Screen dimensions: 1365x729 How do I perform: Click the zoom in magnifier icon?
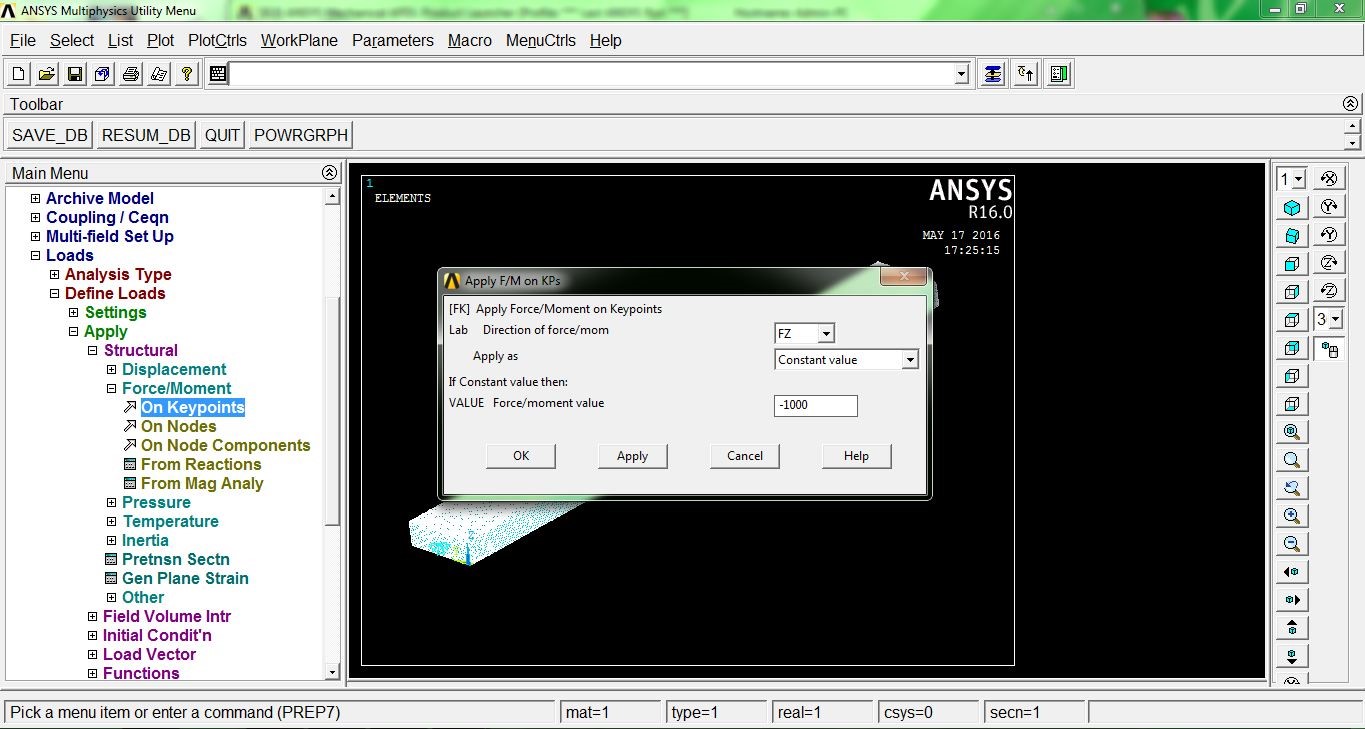(x=1290, y=515)
